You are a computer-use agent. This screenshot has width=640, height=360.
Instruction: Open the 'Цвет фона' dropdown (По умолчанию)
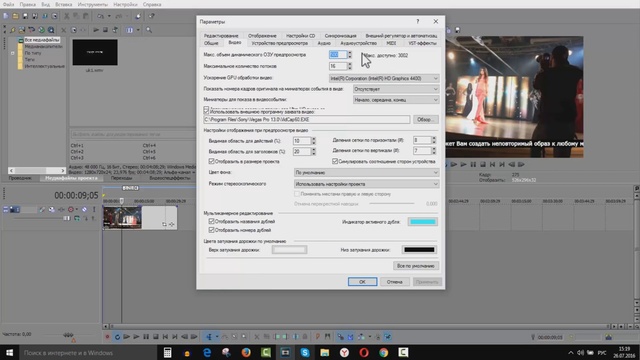(366, 173)
